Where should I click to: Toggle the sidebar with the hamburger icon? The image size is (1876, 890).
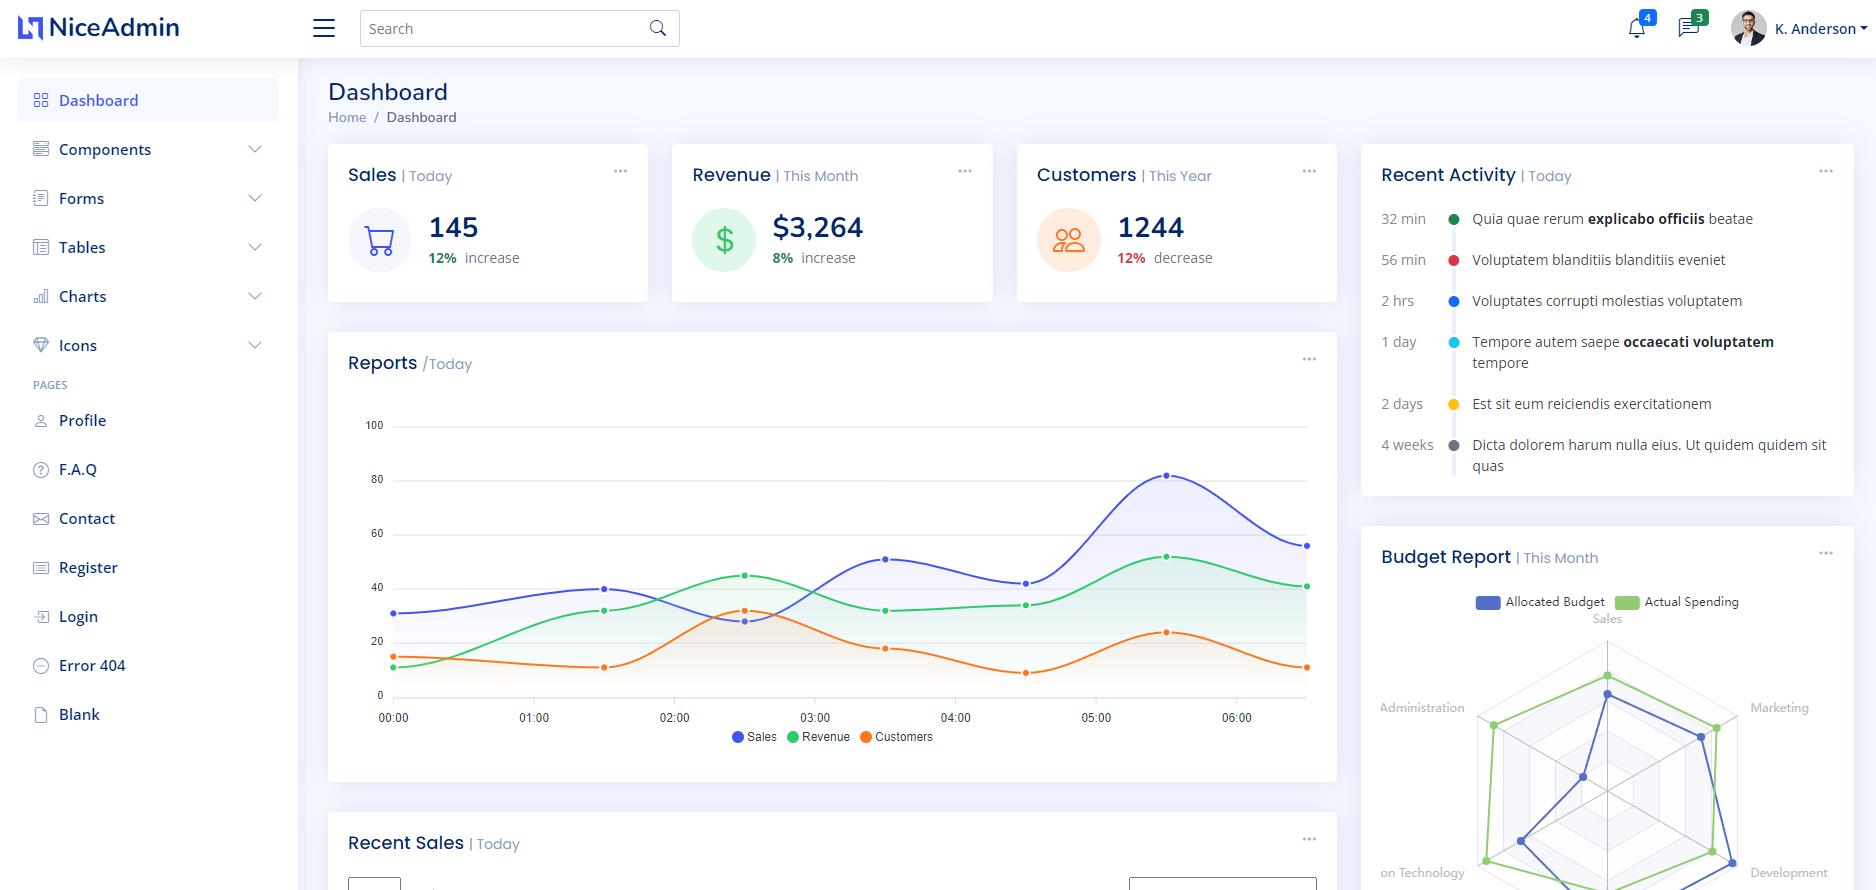[x=324, y=28]
